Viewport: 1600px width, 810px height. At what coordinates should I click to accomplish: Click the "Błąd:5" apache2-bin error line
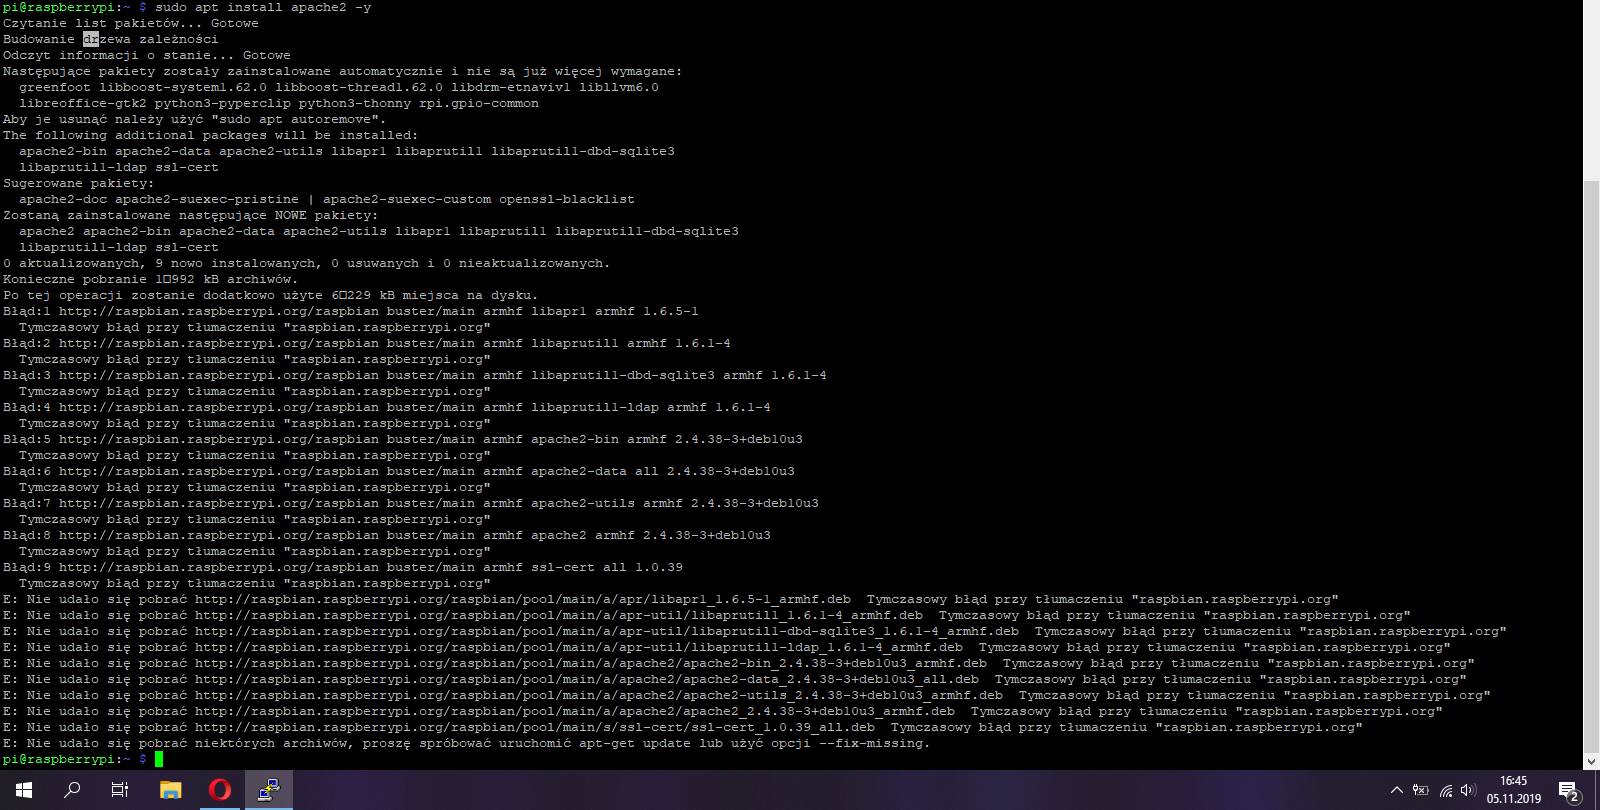(403, 439)
